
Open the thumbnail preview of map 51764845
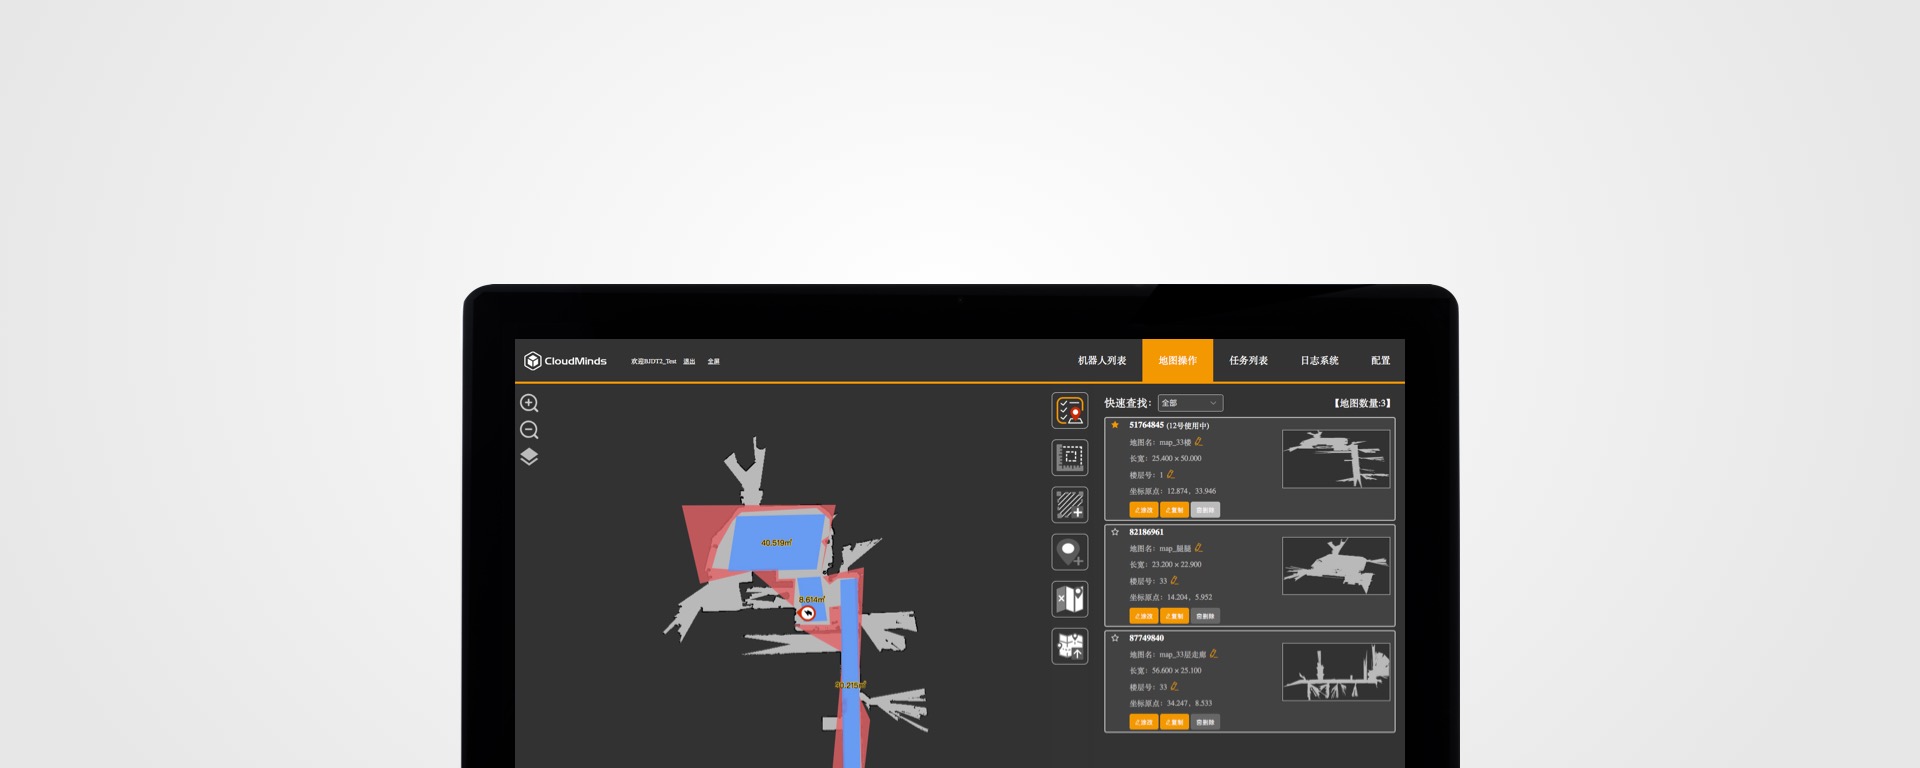click(x=1335, y=459)
